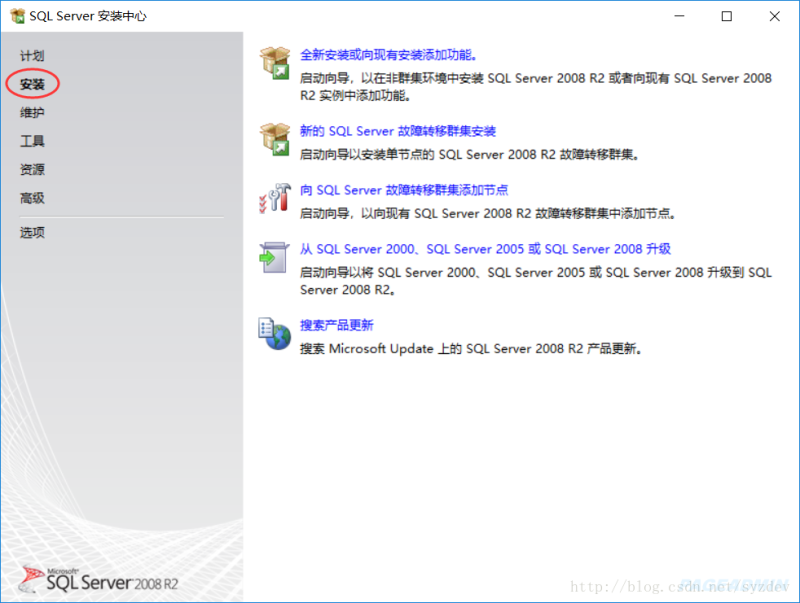Click the upgrade arrow icon
The width and height of the screenshot is (800, 603).
pos(274,257)
